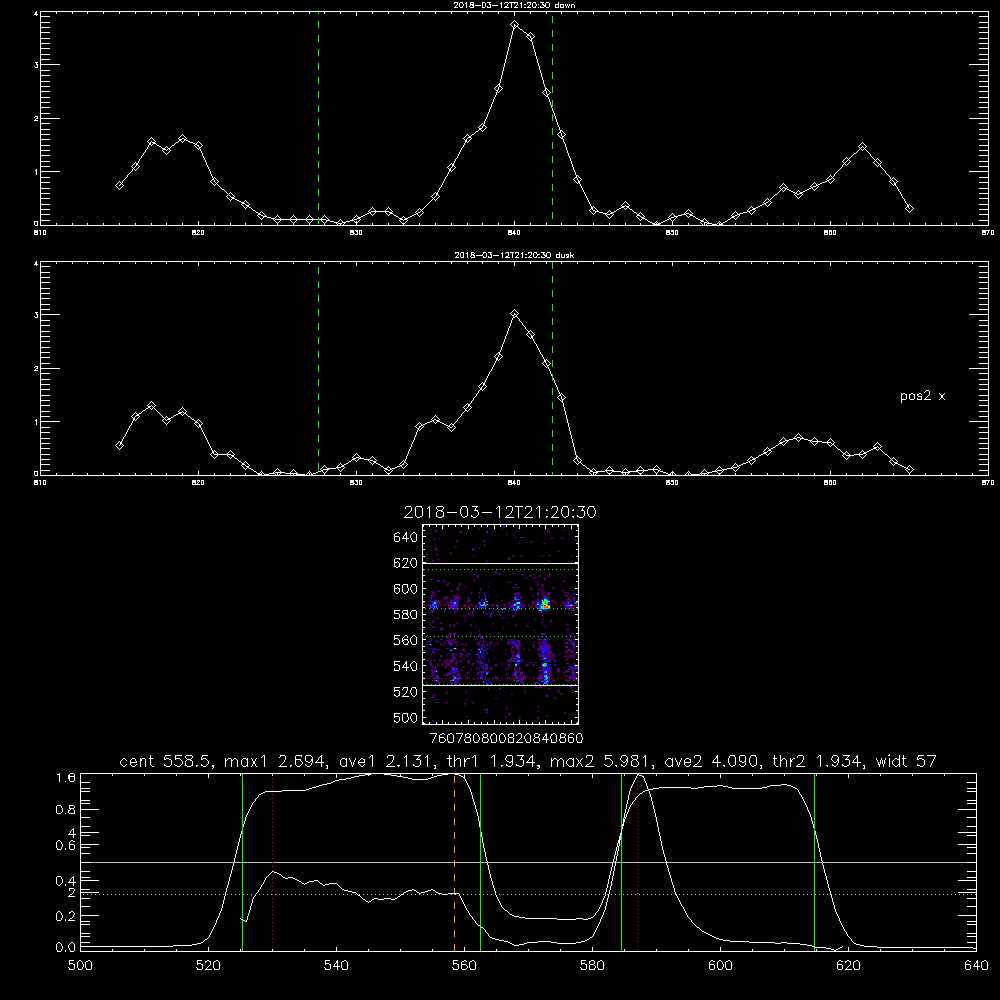This screenshot has width=1000, height=1000.
Task: Click the 'ave2 4.090' statistic
Action: (x=711, y=761)
